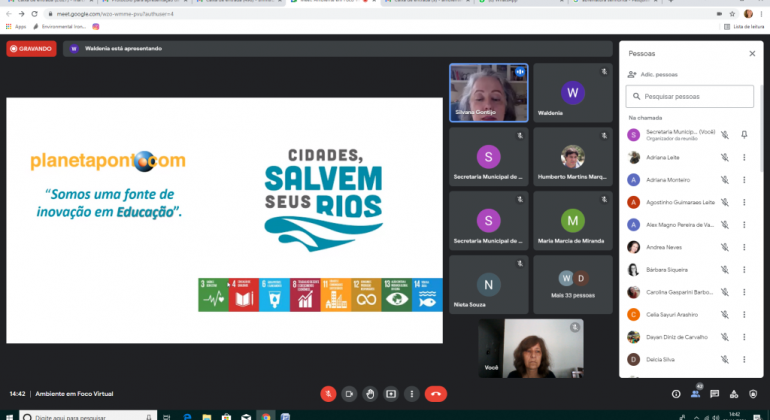Bookmark this page with the star icon
The image size is (770, 420).
click(732, 14)
